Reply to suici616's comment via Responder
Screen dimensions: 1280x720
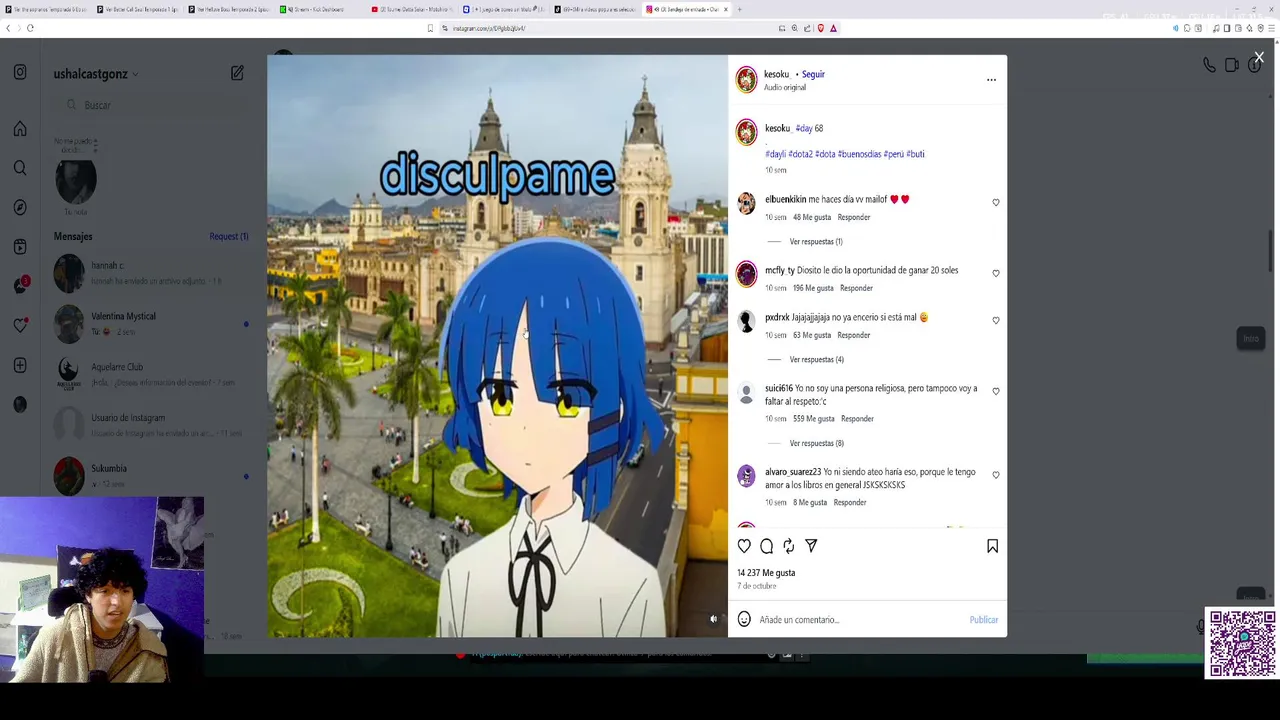[858, 419]
